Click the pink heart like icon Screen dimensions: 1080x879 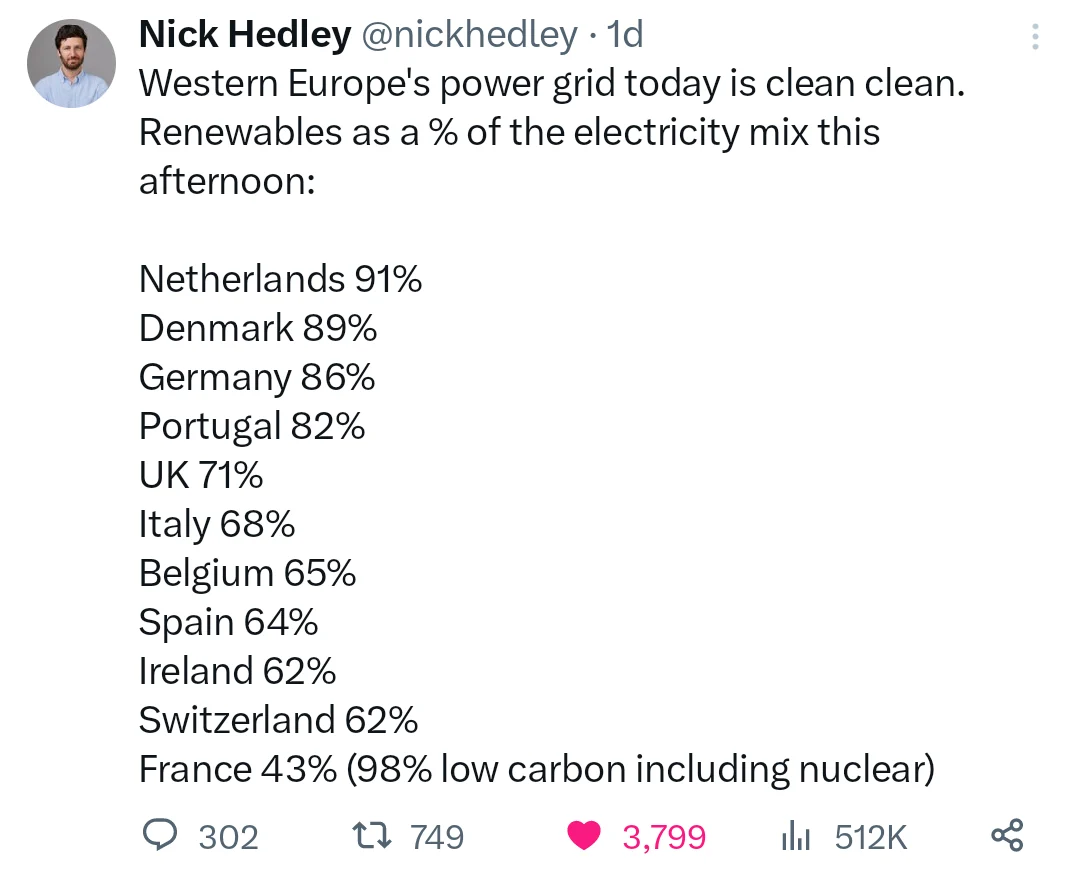pos(584,835)
